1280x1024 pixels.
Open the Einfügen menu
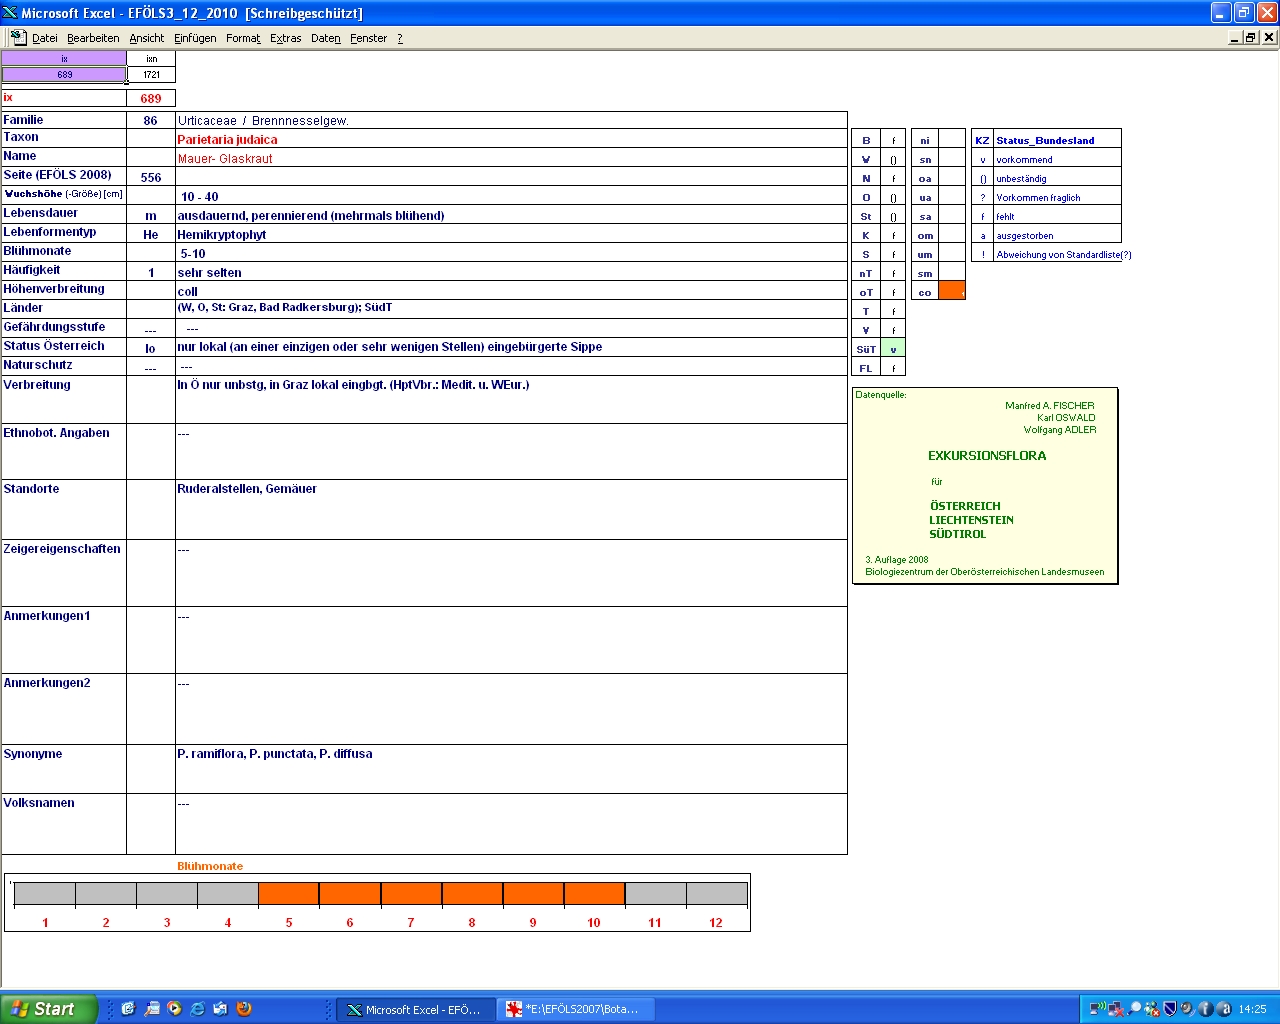coord(195,38)
